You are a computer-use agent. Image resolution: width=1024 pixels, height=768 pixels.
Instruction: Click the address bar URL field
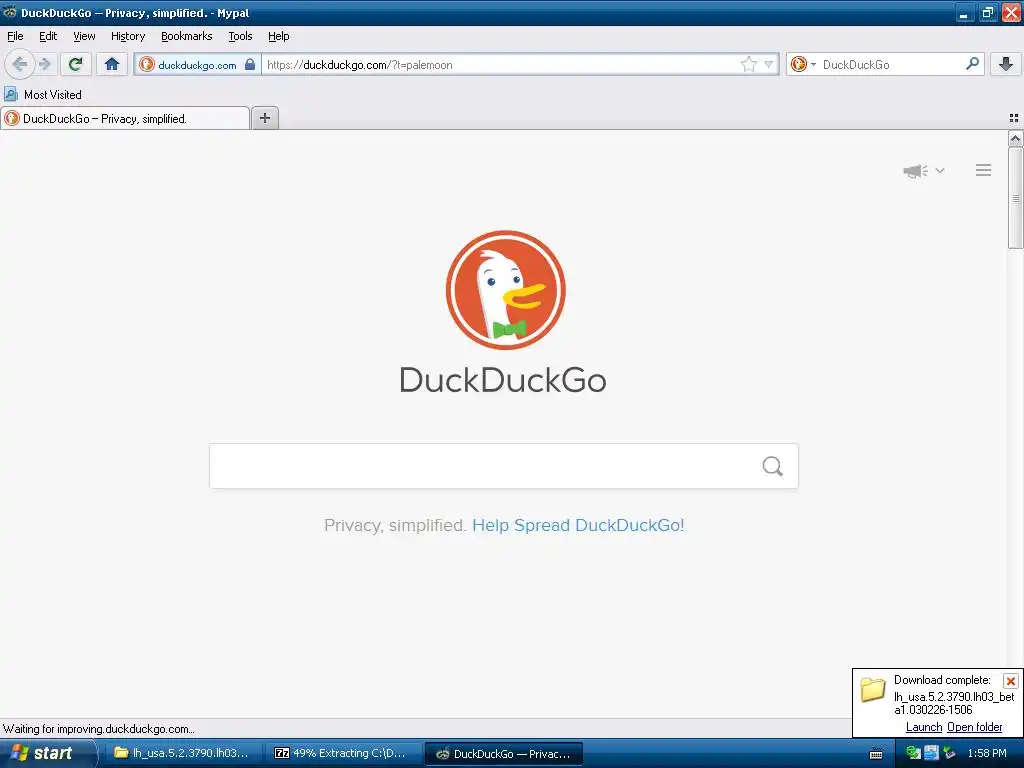[x=500, y=65]
